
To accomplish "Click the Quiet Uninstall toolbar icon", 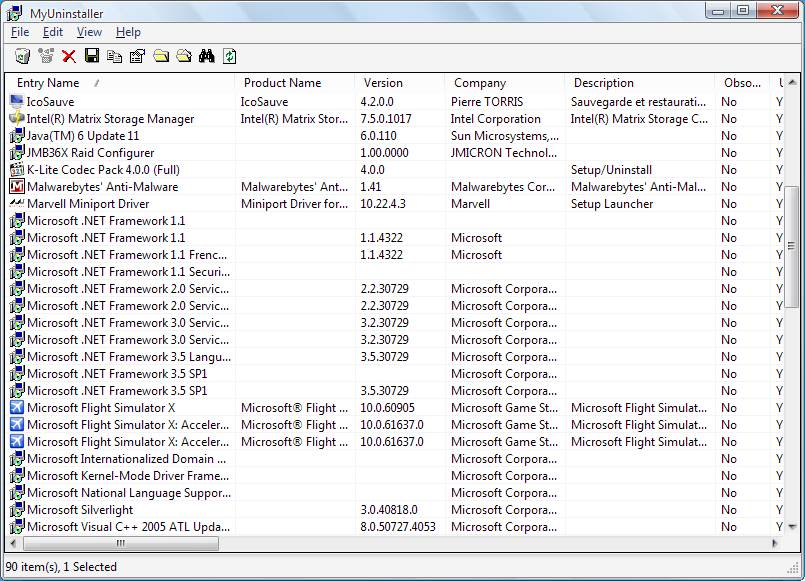I will [x=46, y=56].
